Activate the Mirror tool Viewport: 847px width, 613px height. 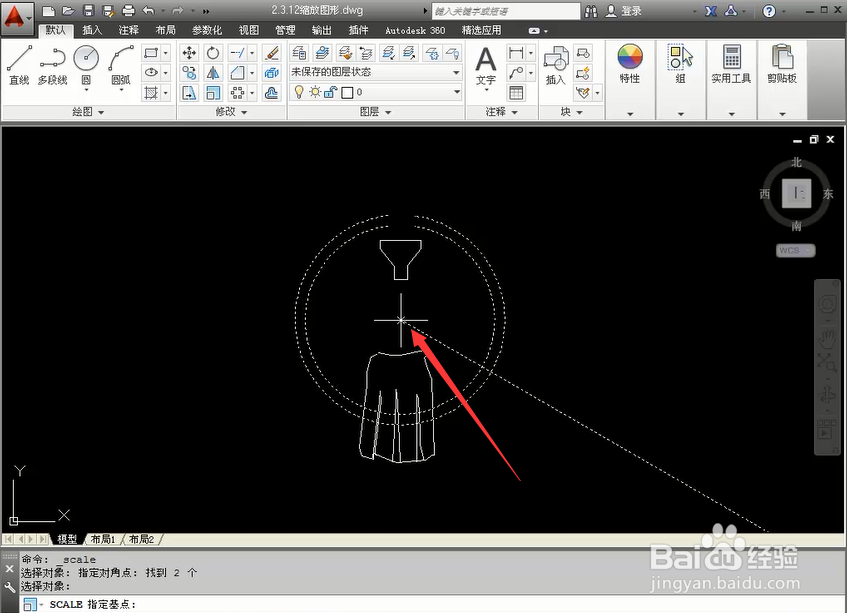[x=213, y=72]
